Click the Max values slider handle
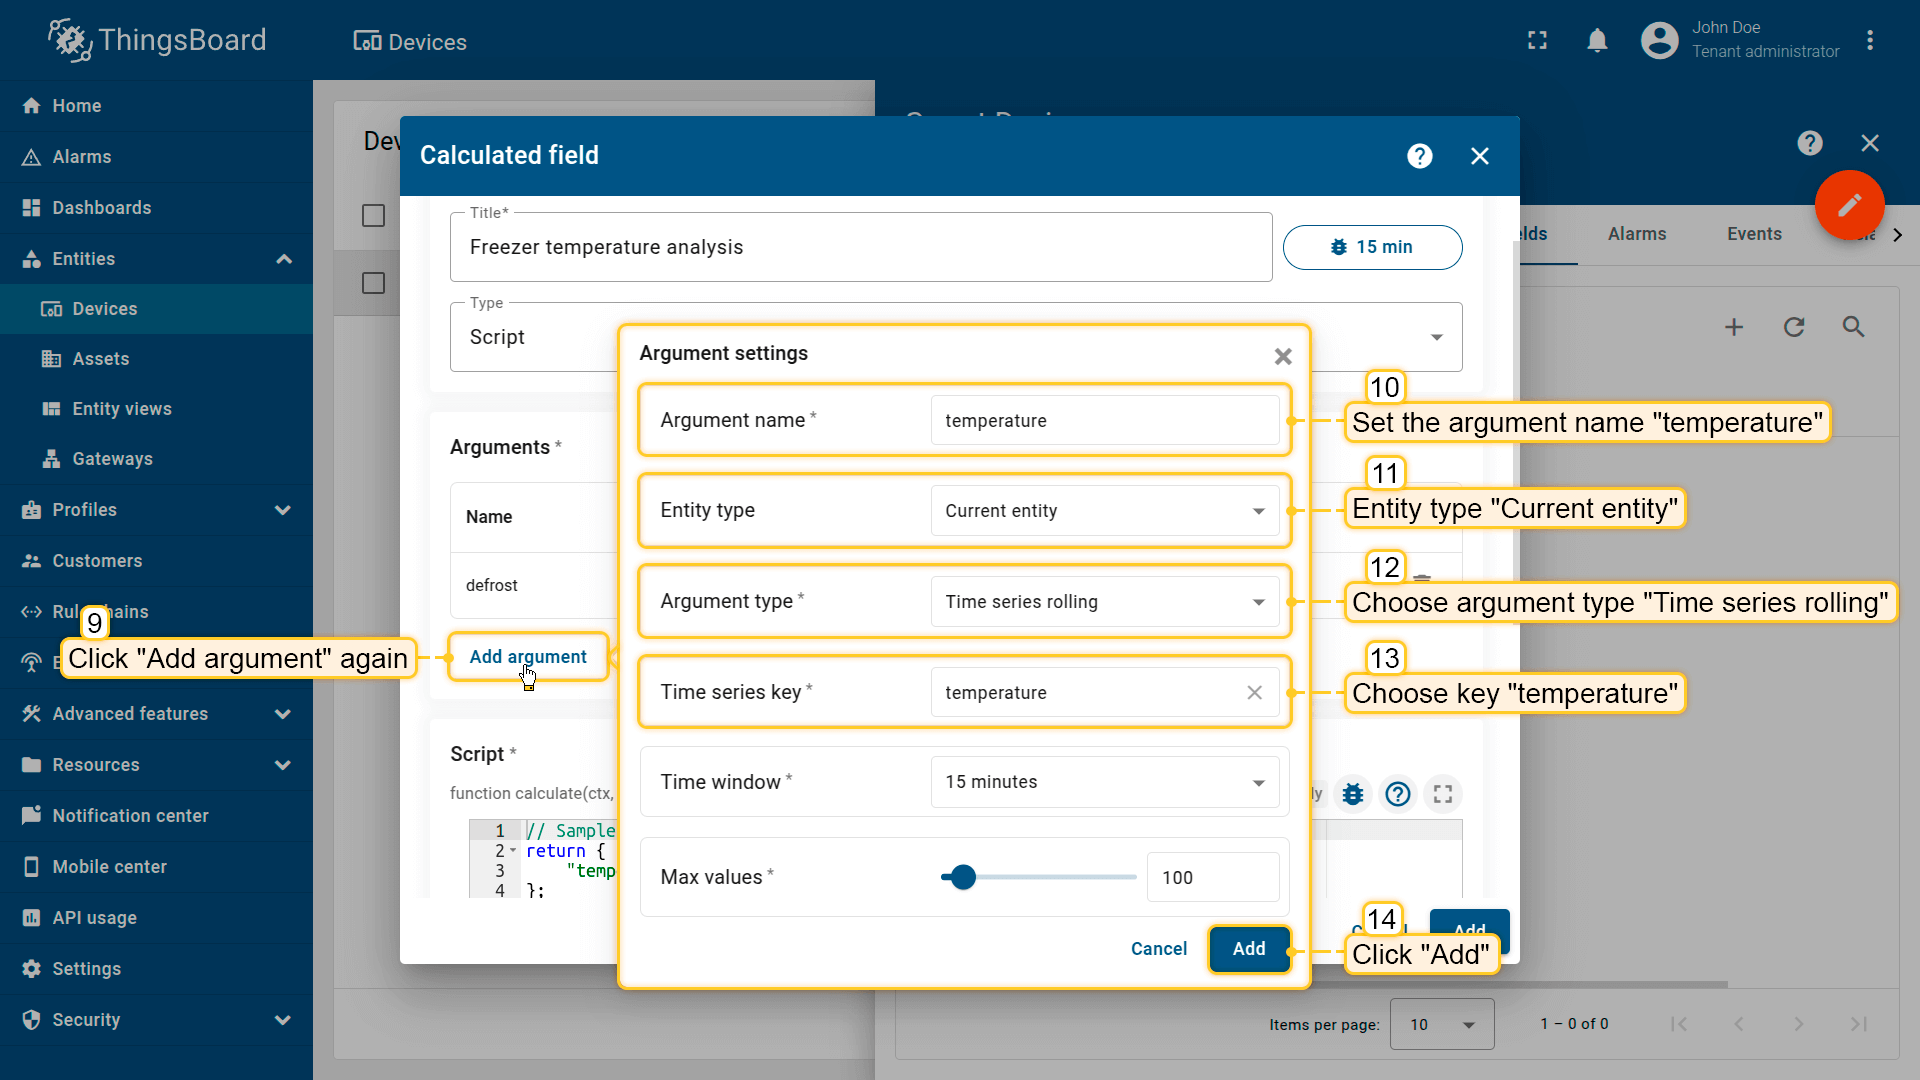1920x1080 pixels. pos(963,877)
